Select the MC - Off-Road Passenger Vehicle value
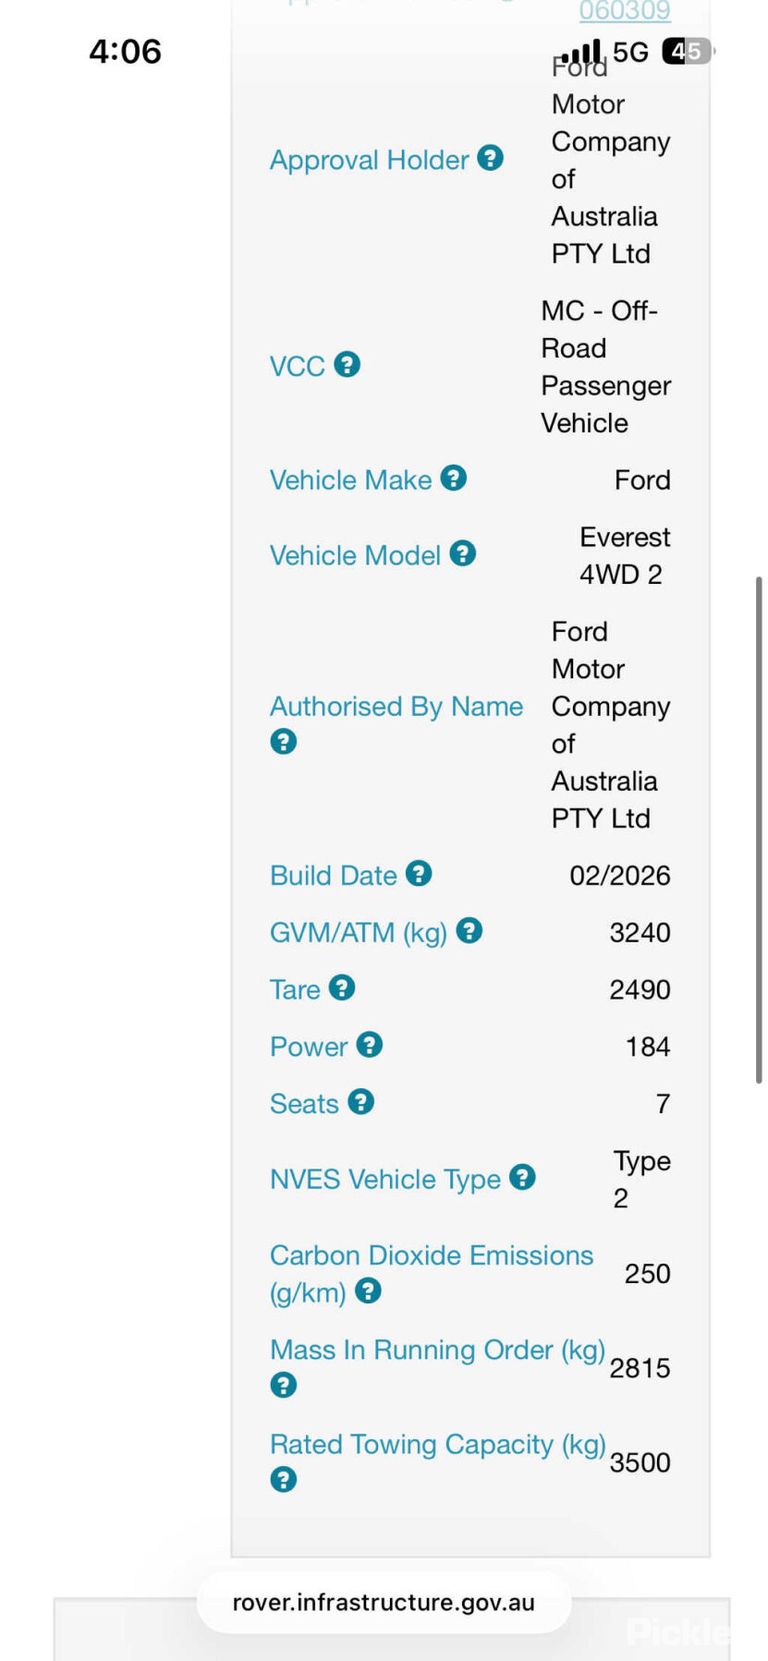The width and height of the screenshot is (768, 1661). [x=606, y=366]
